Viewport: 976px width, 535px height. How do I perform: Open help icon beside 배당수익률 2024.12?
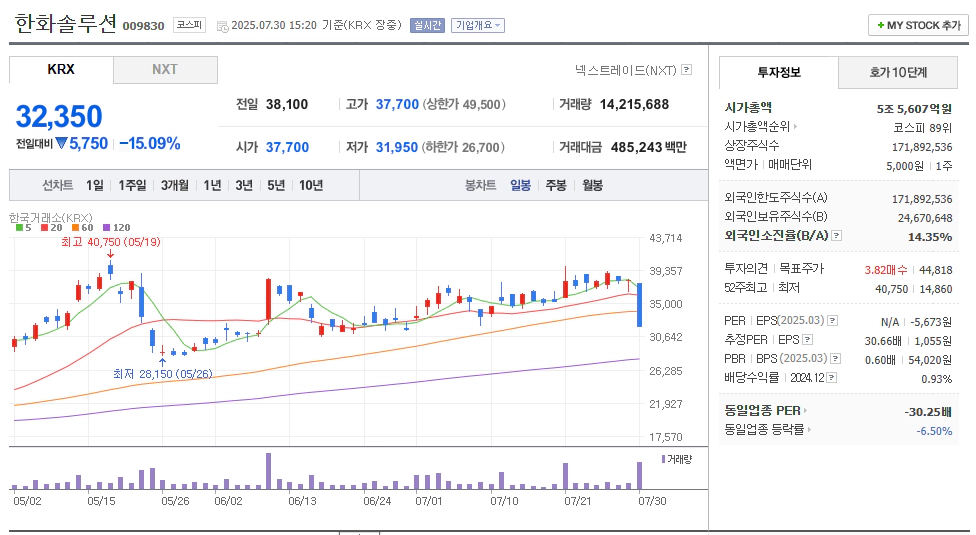coord(832,378)
